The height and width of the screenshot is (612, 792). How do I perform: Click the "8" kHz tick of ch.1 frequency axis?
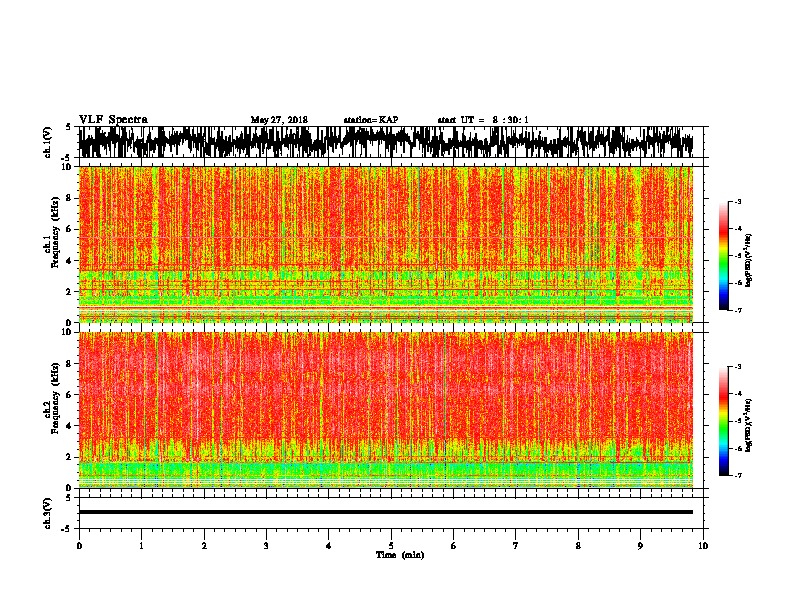(68, 198)
